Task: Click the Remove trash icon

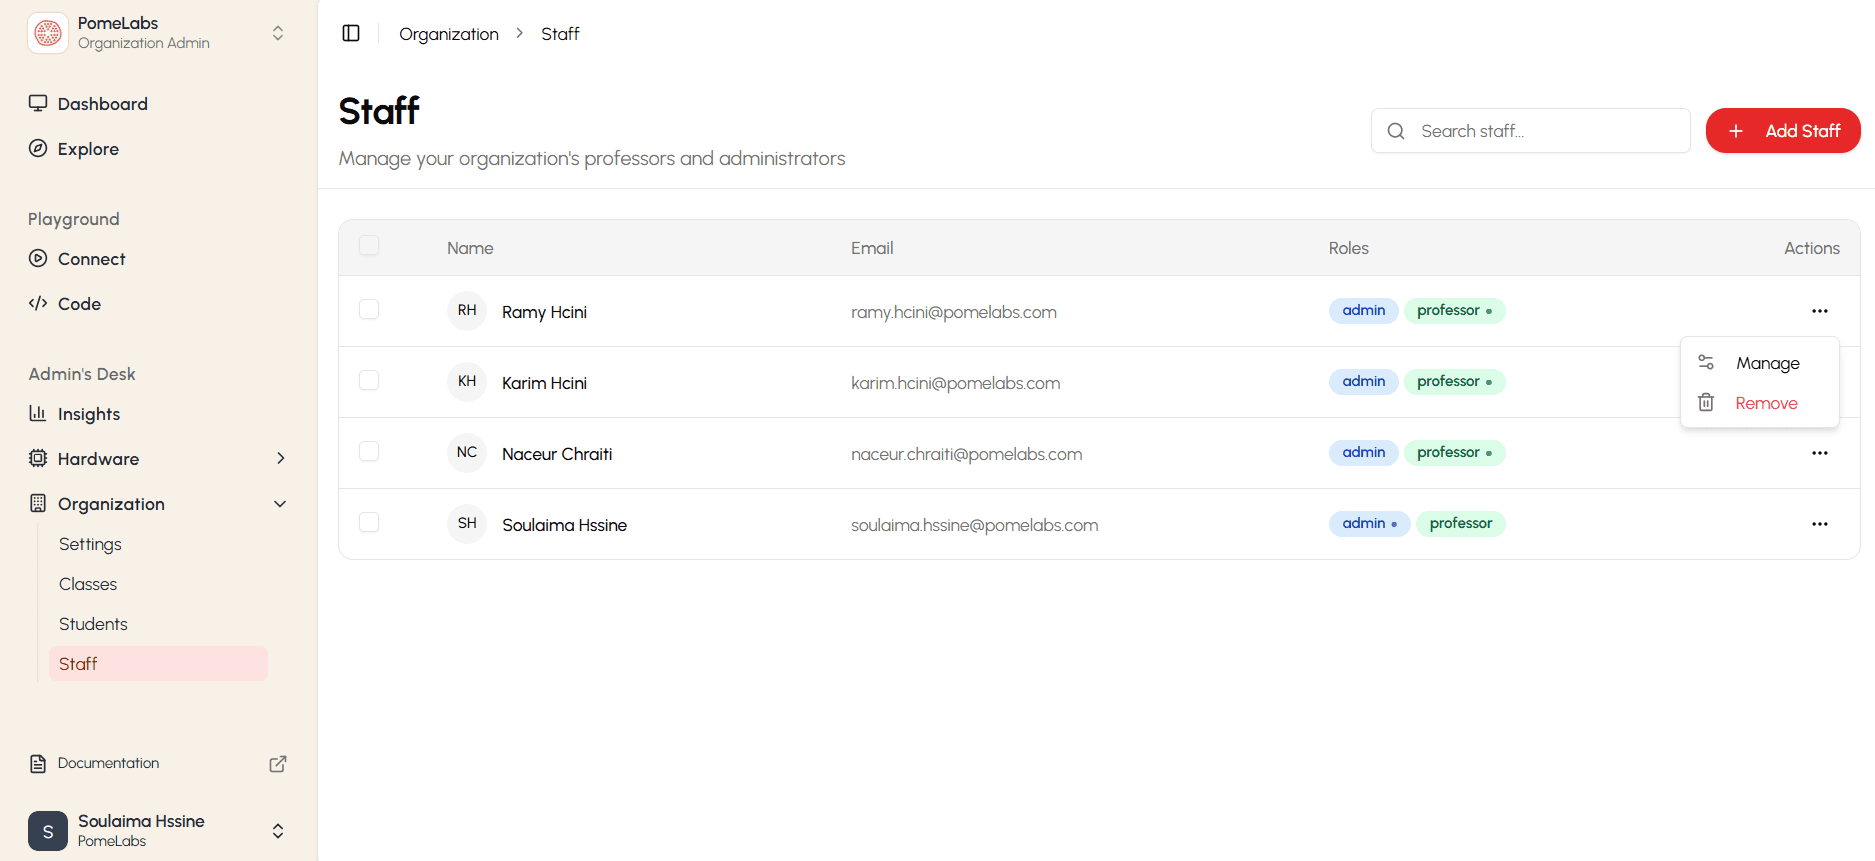Action: coord(1706,402)
